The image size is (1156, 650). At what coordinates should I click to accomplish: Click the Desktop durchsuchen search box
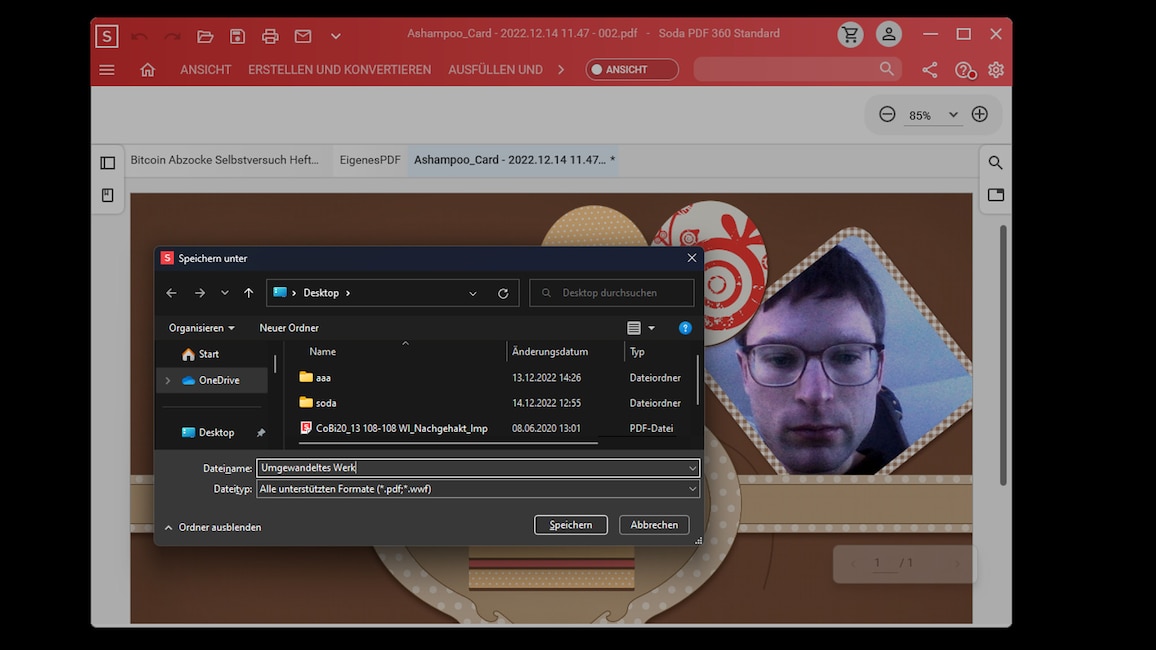611,293
